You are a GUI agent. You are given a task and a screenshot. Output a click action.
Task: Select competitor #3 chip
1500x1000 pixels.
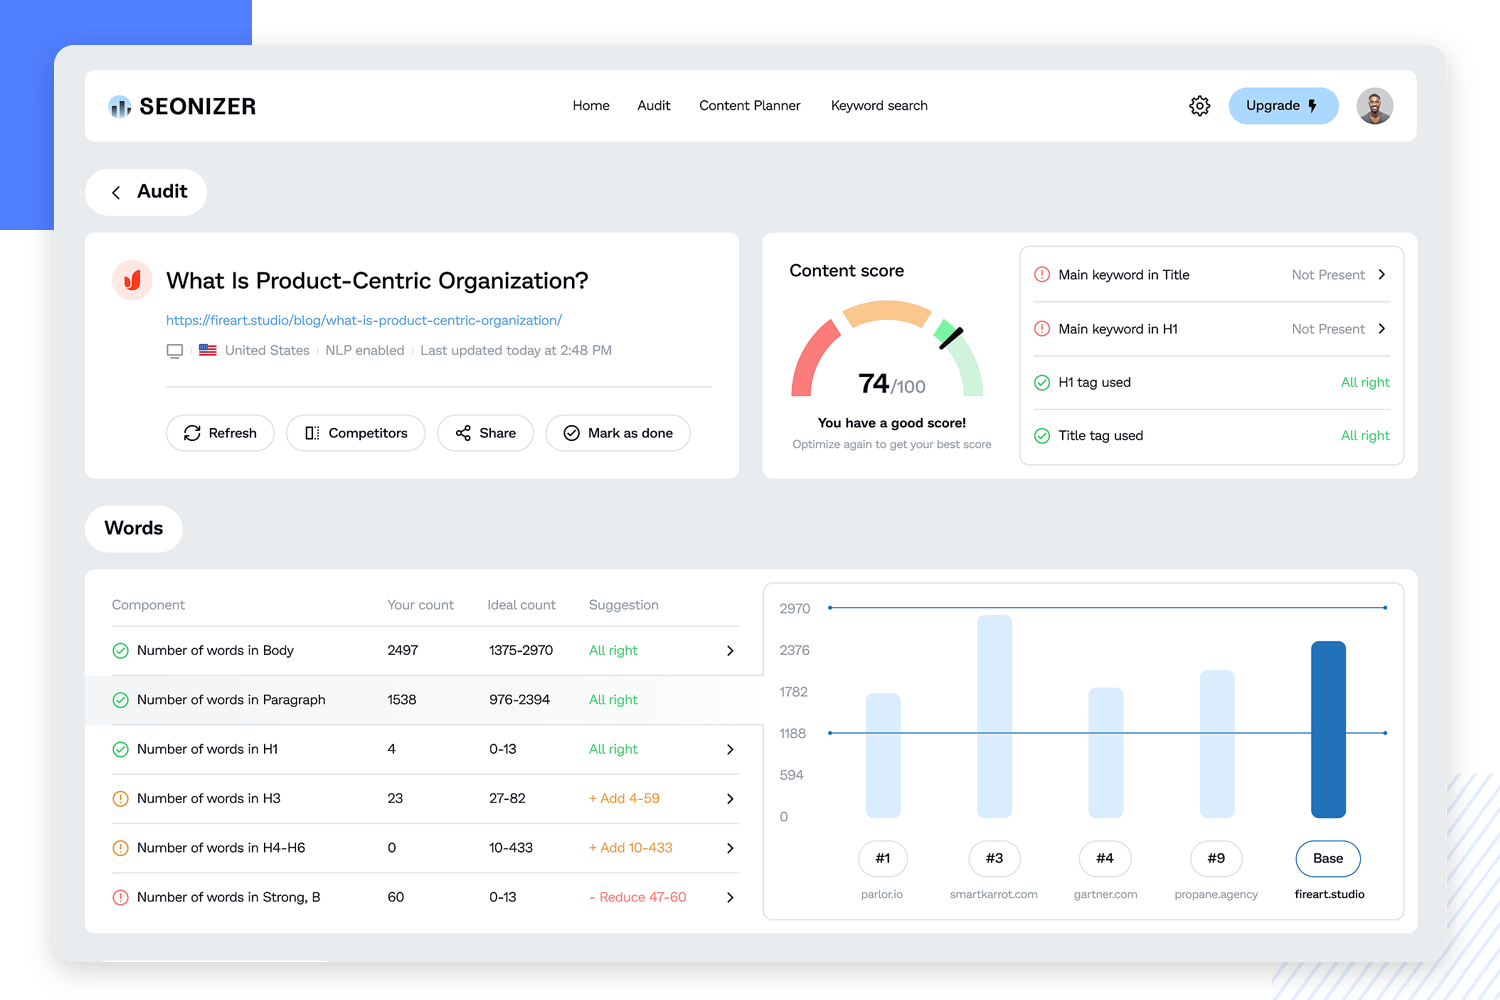994,859
